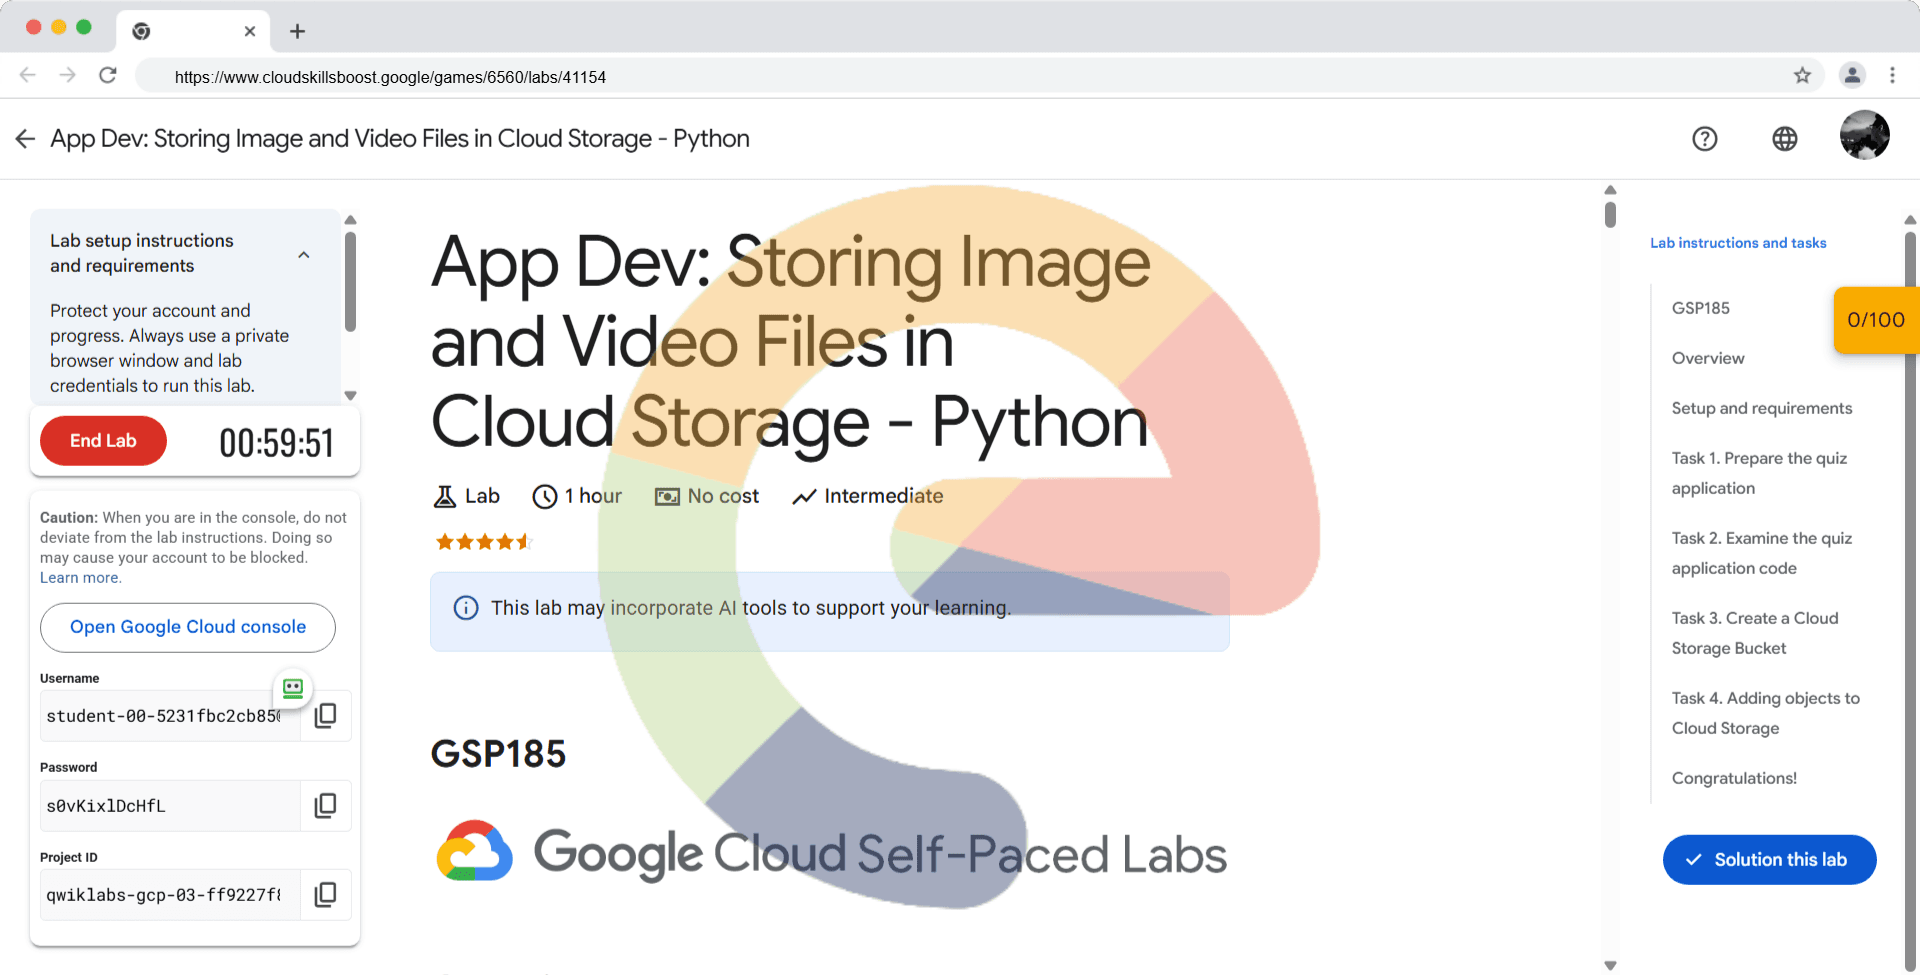Screen dimensions: 1920x975
Task: Click the info icon in AI tools notice
Action: [466, 608]
